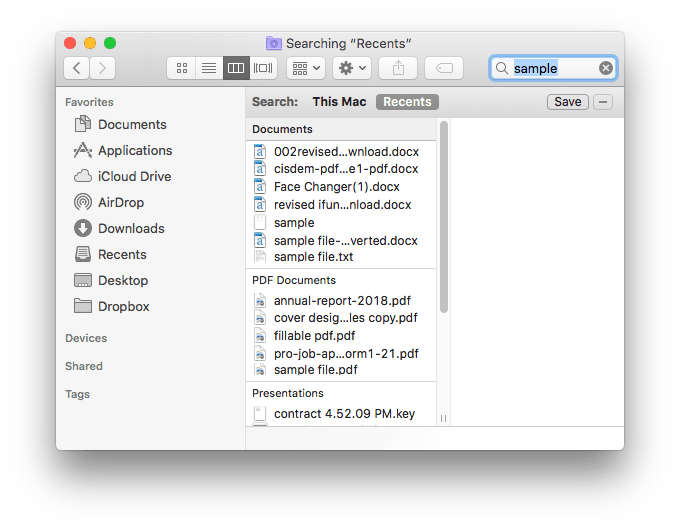The height and width of the screenshot is (530, 680).
Task: Toggle column view in toolbar
Action: (236, 68)
